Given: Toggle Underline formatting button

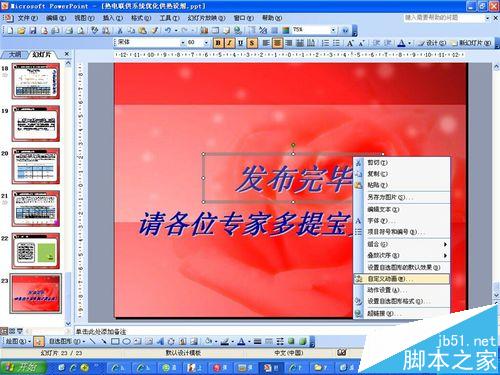Looking at the screenshot, I should pos(240,43).
